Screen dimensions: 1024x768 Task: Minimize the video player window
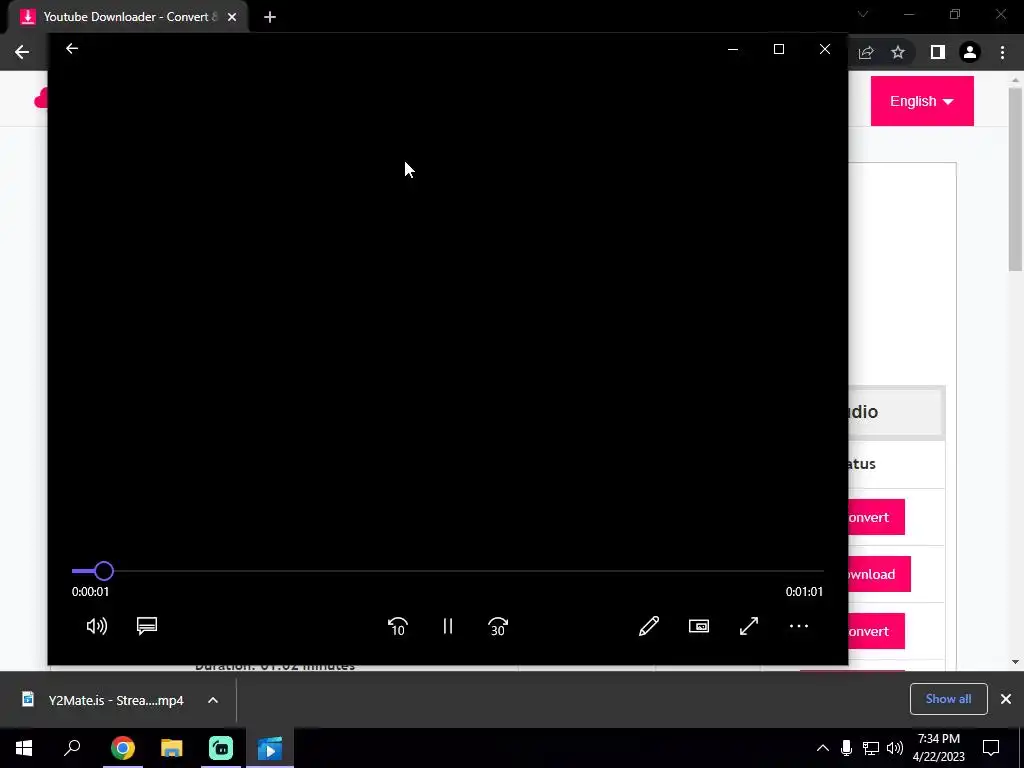click(x=733, y=49)
